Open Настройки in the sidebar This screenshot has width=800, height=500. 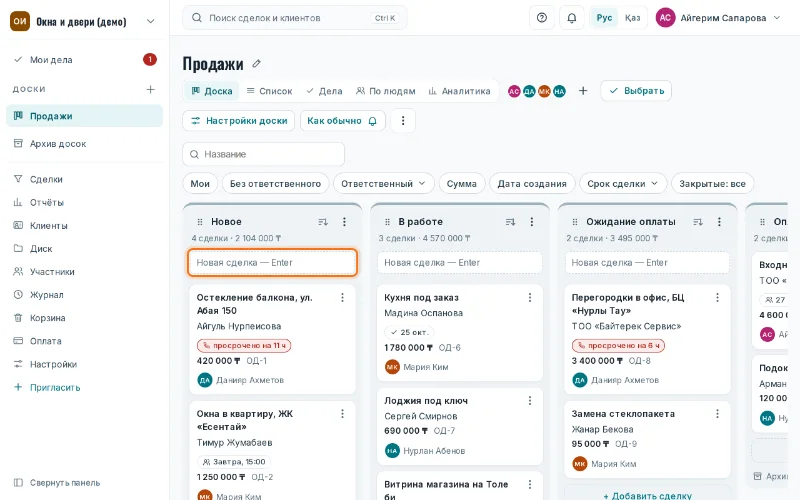point(85,364)
